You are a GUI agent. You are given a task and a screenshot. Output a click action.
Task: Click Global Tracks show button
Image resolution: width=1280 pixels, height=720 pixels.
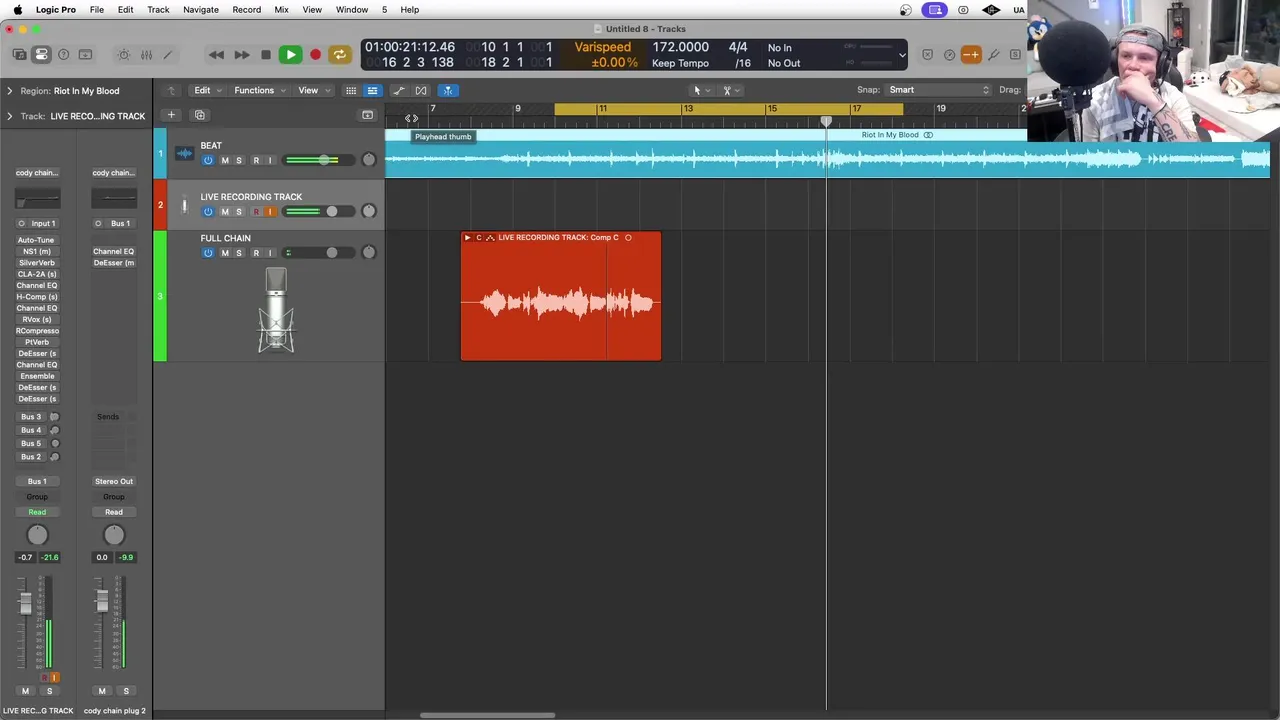pos(367,115)
